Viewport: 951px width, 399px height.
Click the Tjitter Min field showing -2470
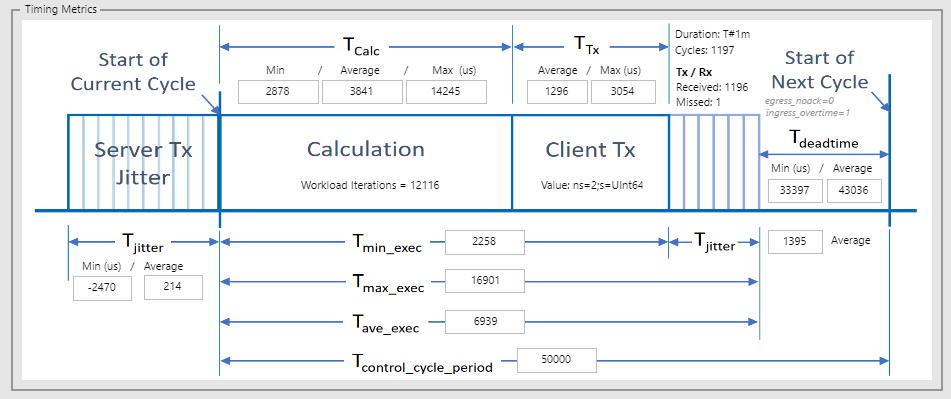[102, 288]
